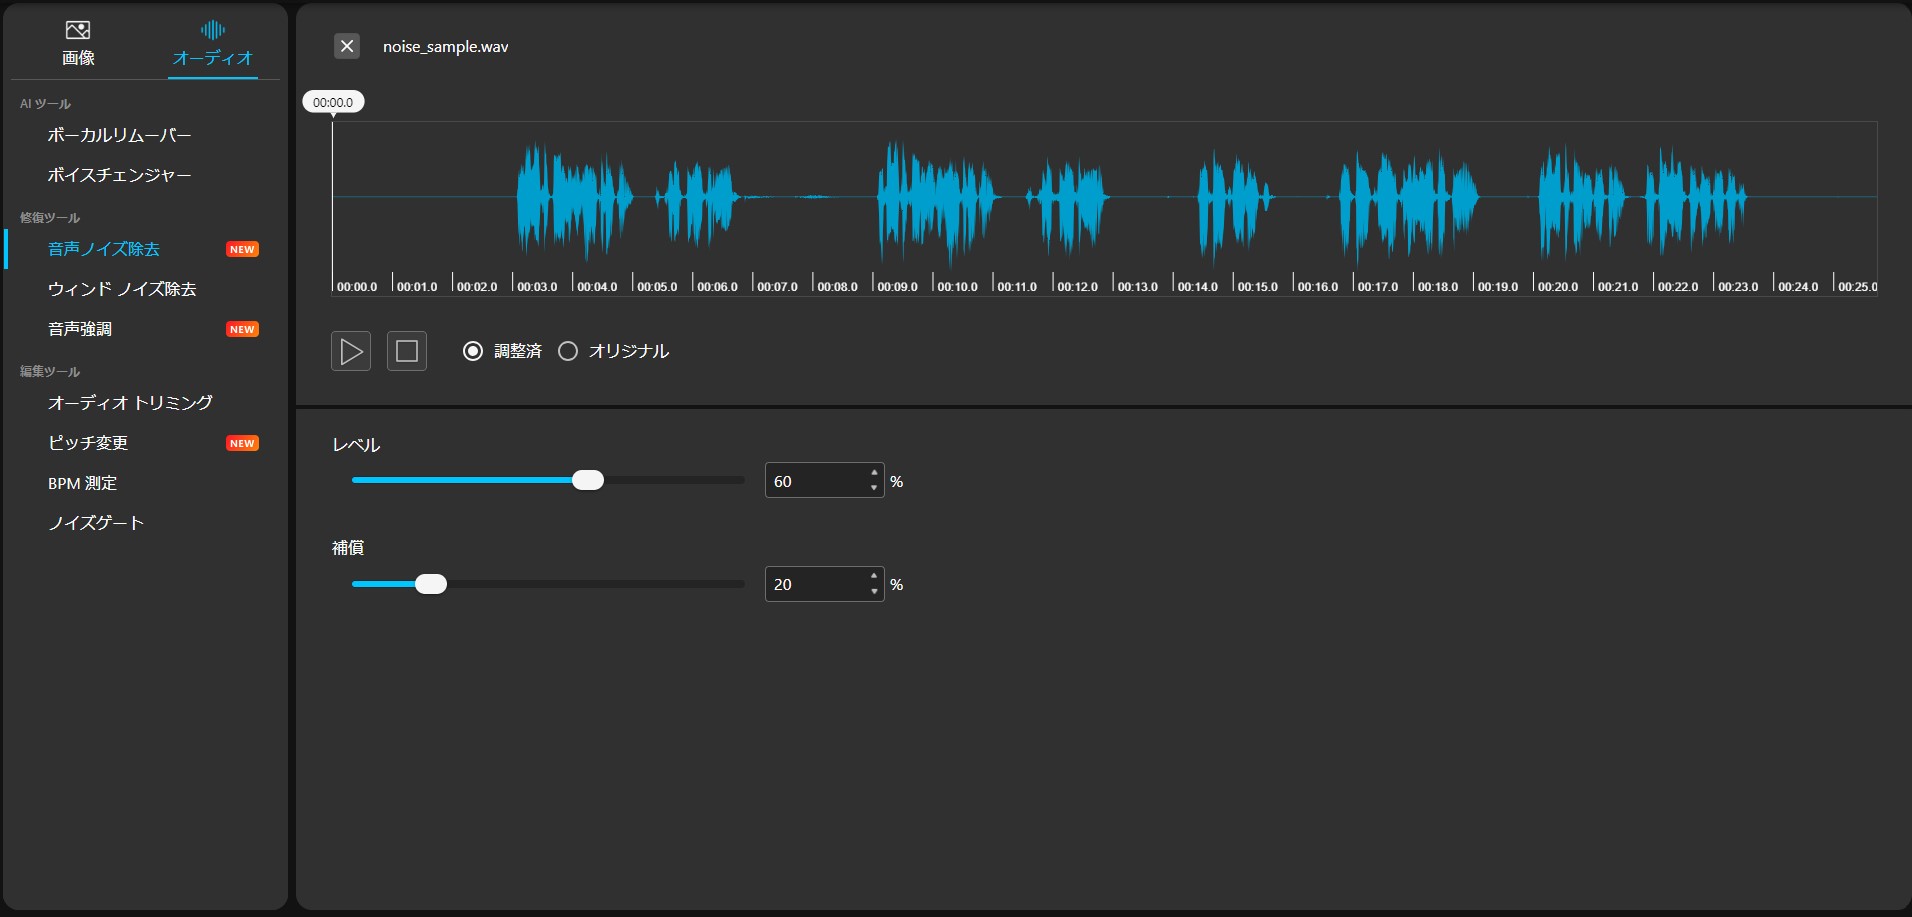The image size is (1912, 917).
Task: Select BPM 測定 tool
Action: (x=82, y=483)
